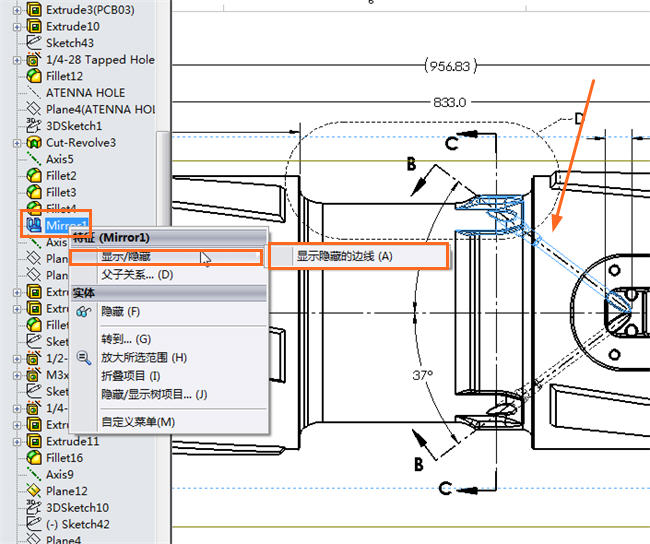Click the Plane12 plane icon

pos(34,491)
